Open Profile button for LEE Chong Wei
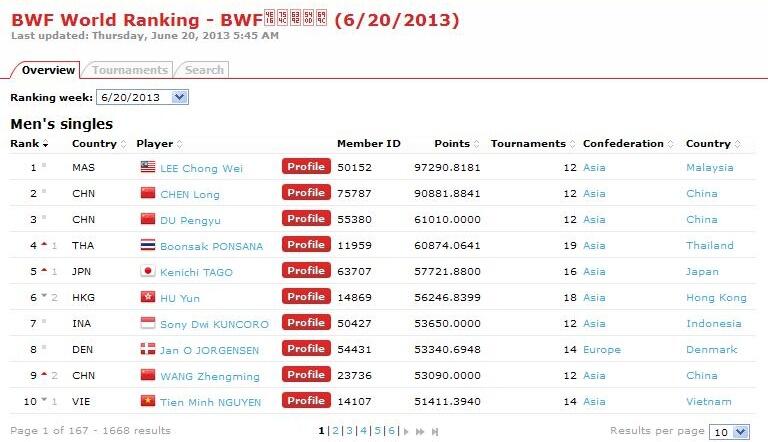The image size is (768, 442). [x=306, y=167]
